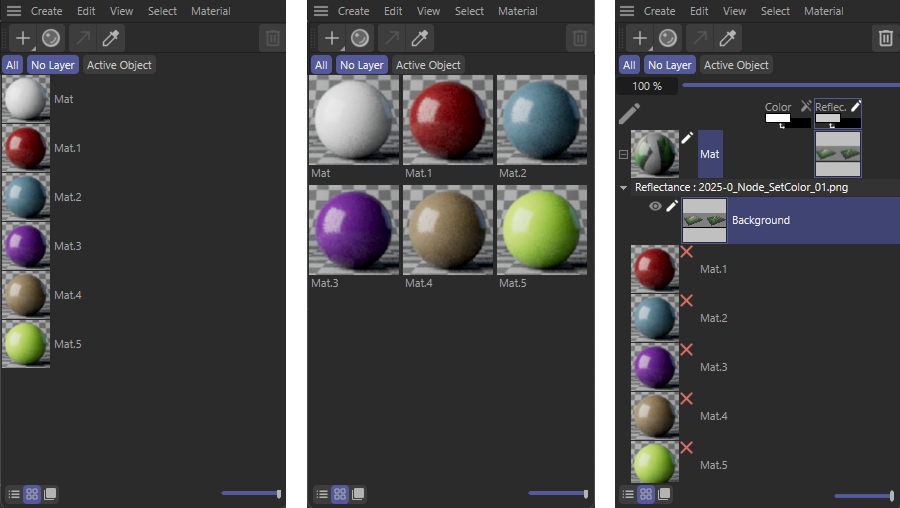
Task: Click red X next to Mat.1 in right panel
Action: click(x=686, y=252)
